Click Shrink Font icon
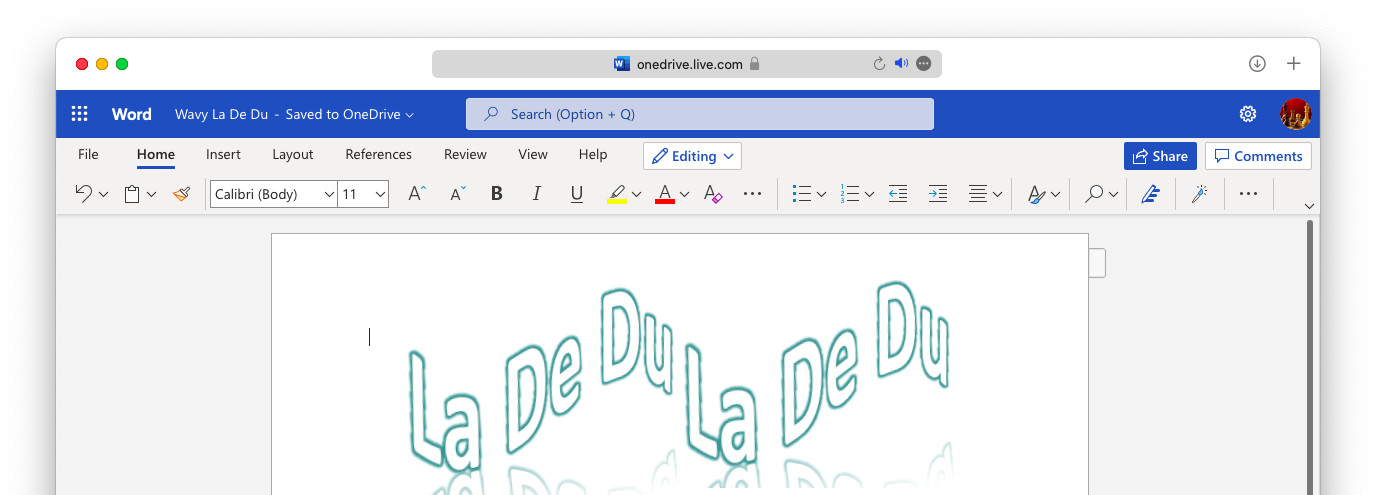1376x495 pixels. click(457, 194)
